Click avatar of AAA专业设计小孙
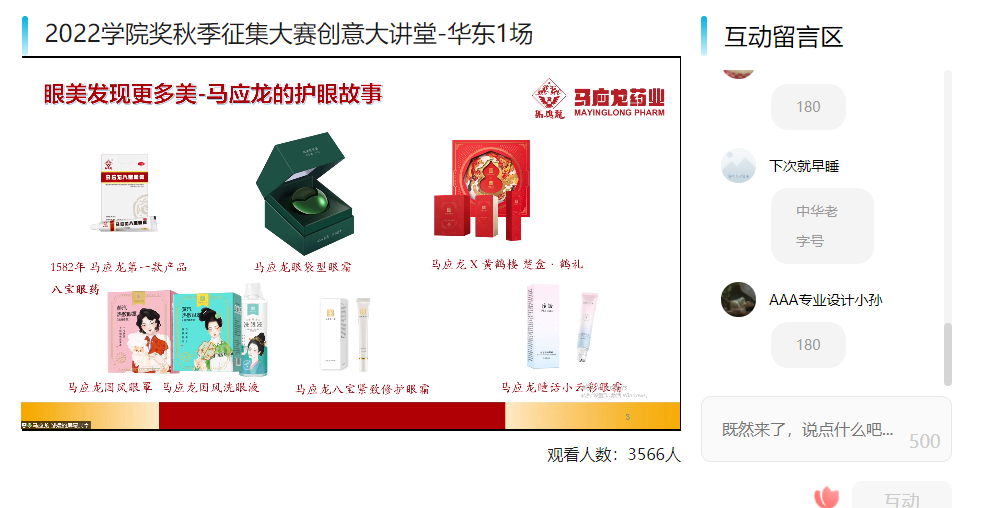This screenshot has height=508, width=993. click(x=738, y=300)
